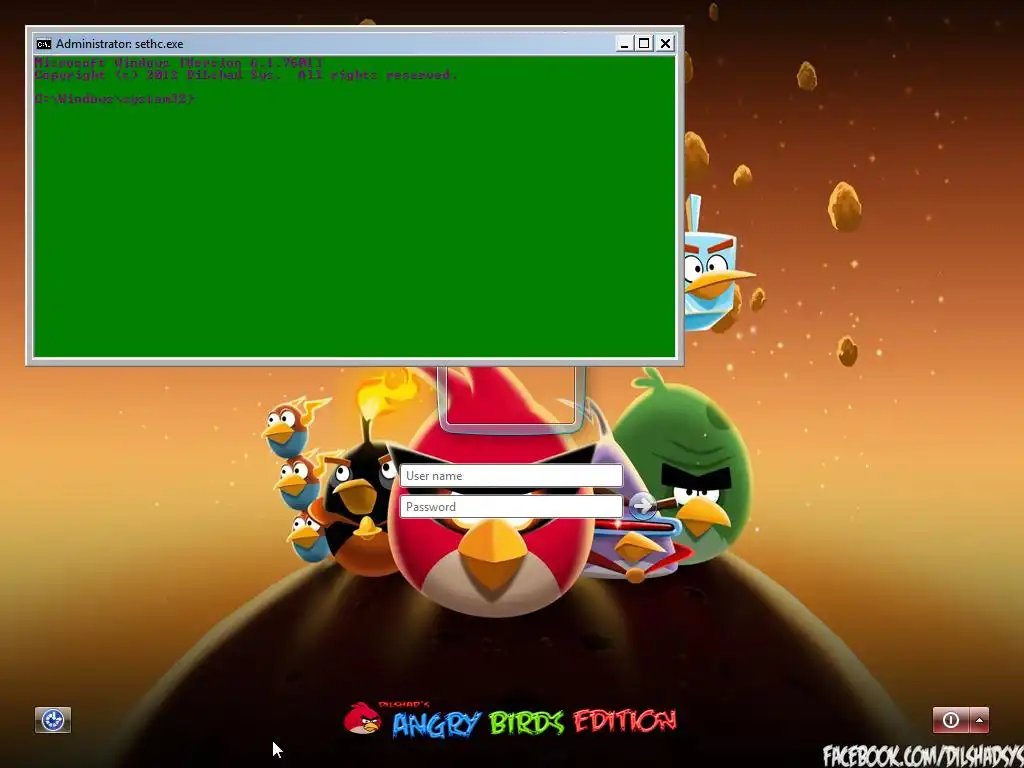Minimize the Administrator: sethc.exe window
Viewport: 1024px width, 768px height.
(x=624, y=44)
